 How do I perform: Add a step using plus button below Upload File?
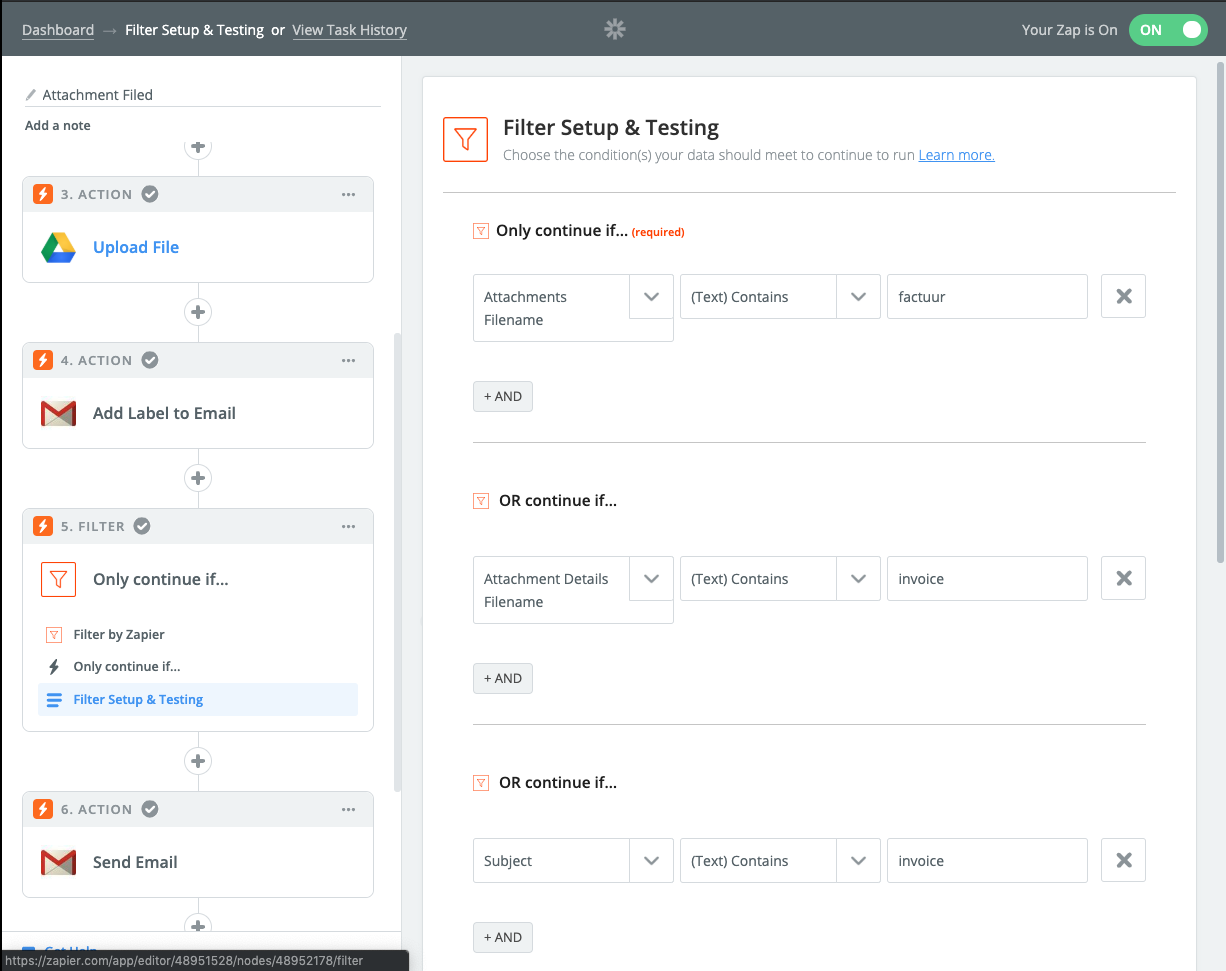[x=198, y=312]
